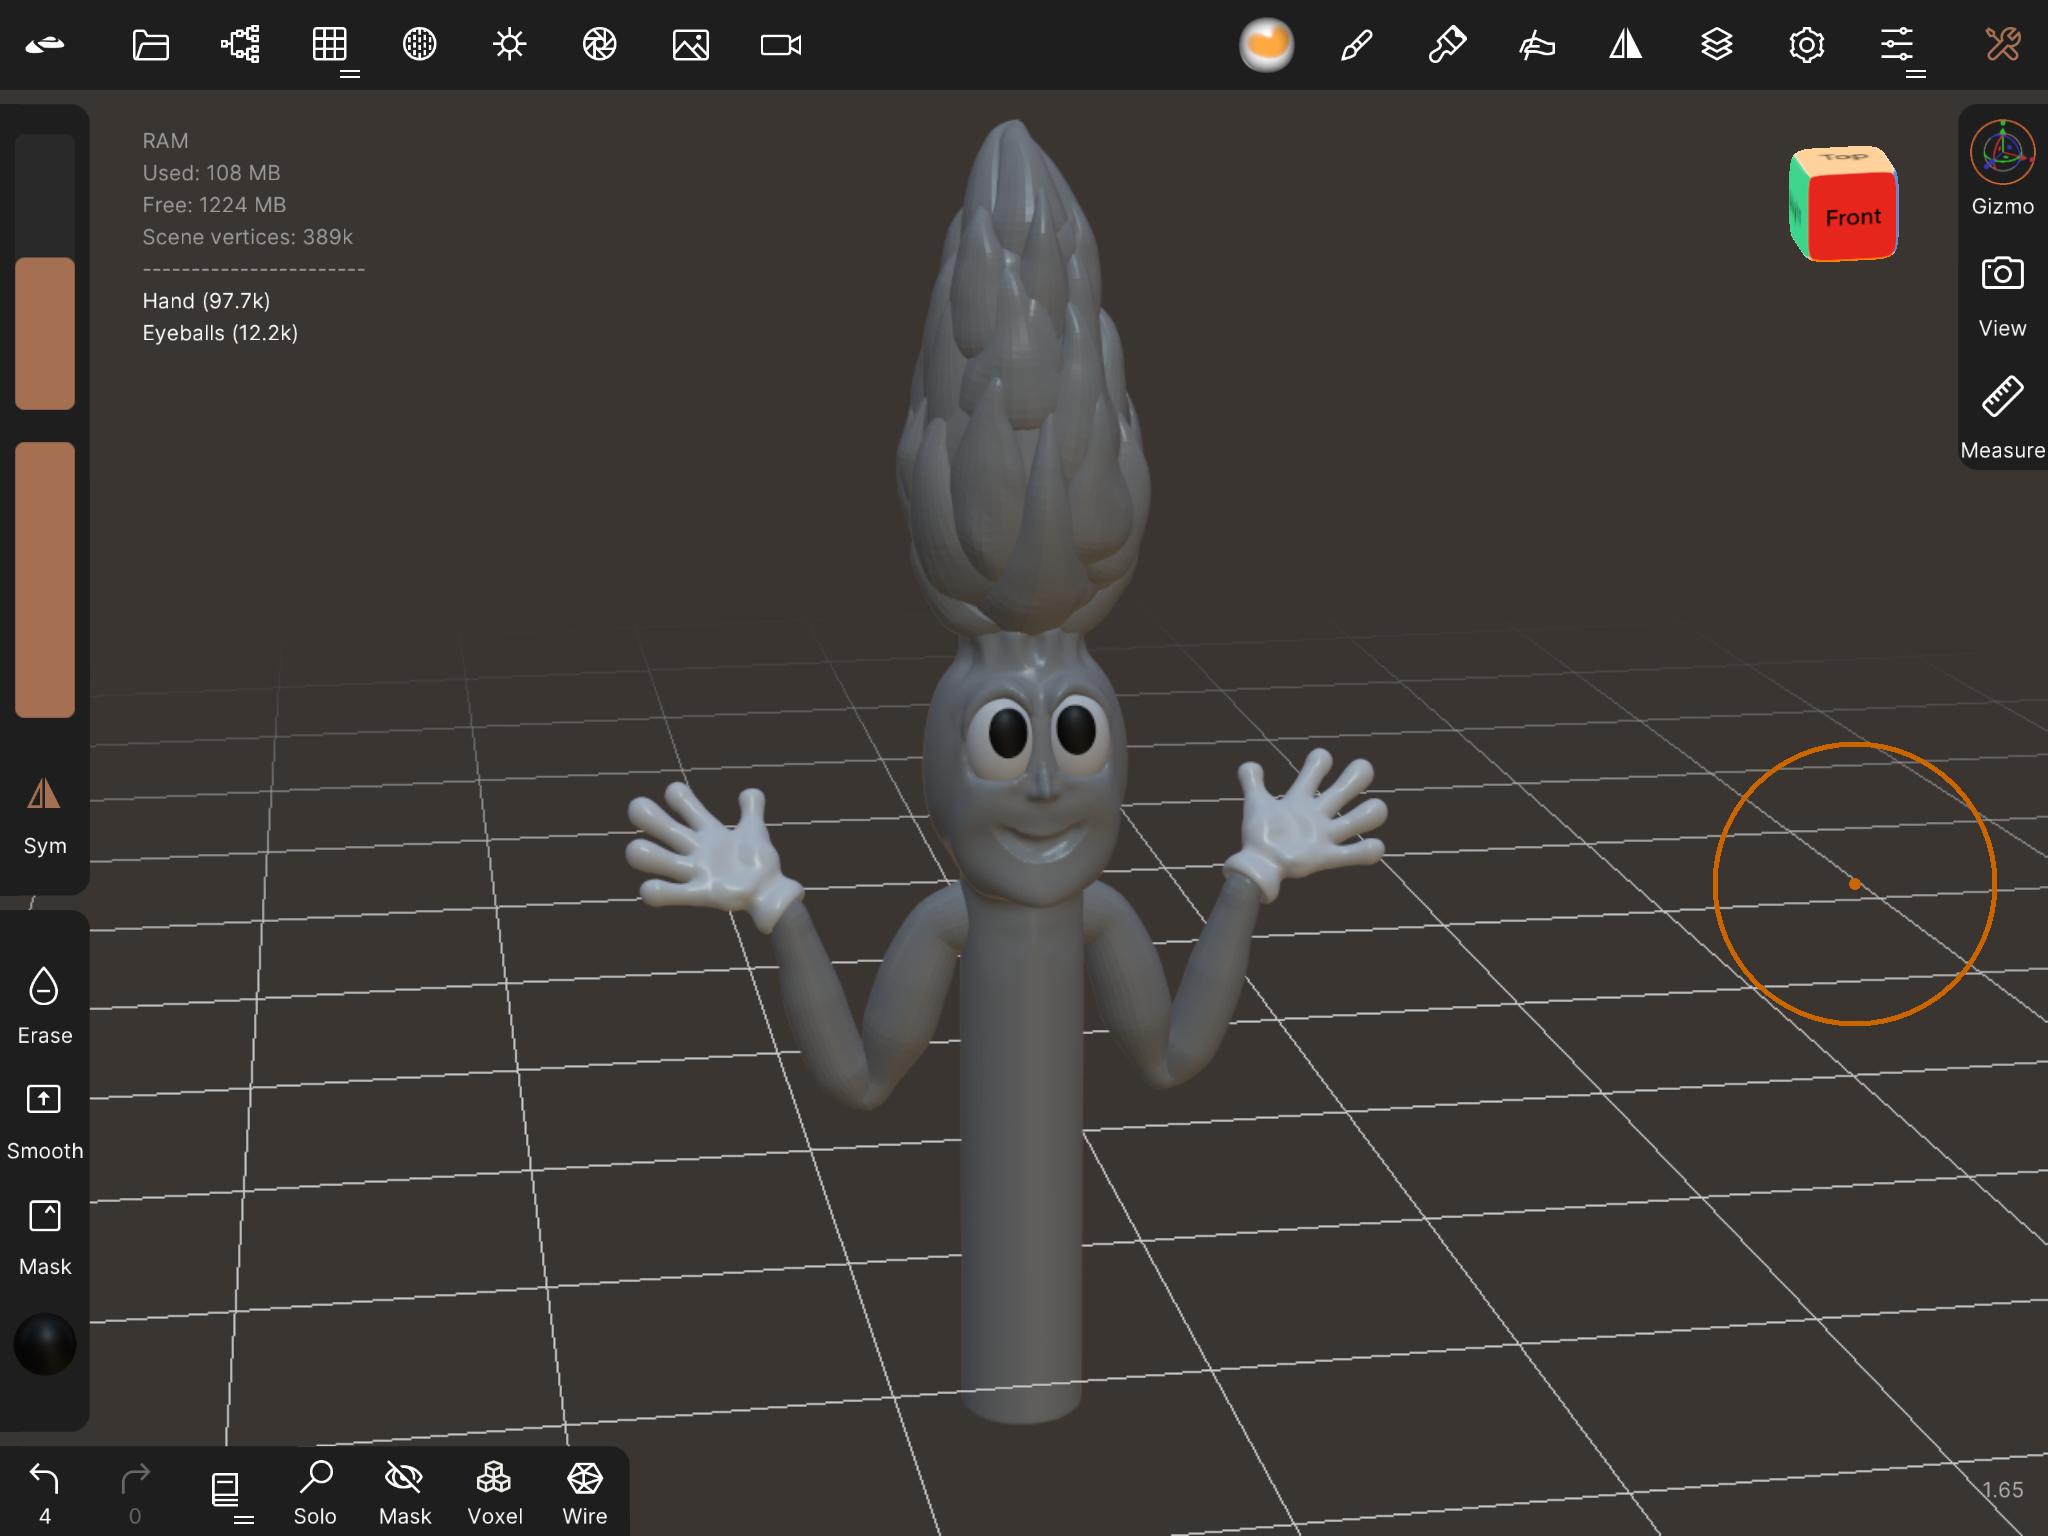Image resolution: width=2048 pixels, height=1536 pixels.
Task: Open the Background image icon menu
Action: point(690,45)
